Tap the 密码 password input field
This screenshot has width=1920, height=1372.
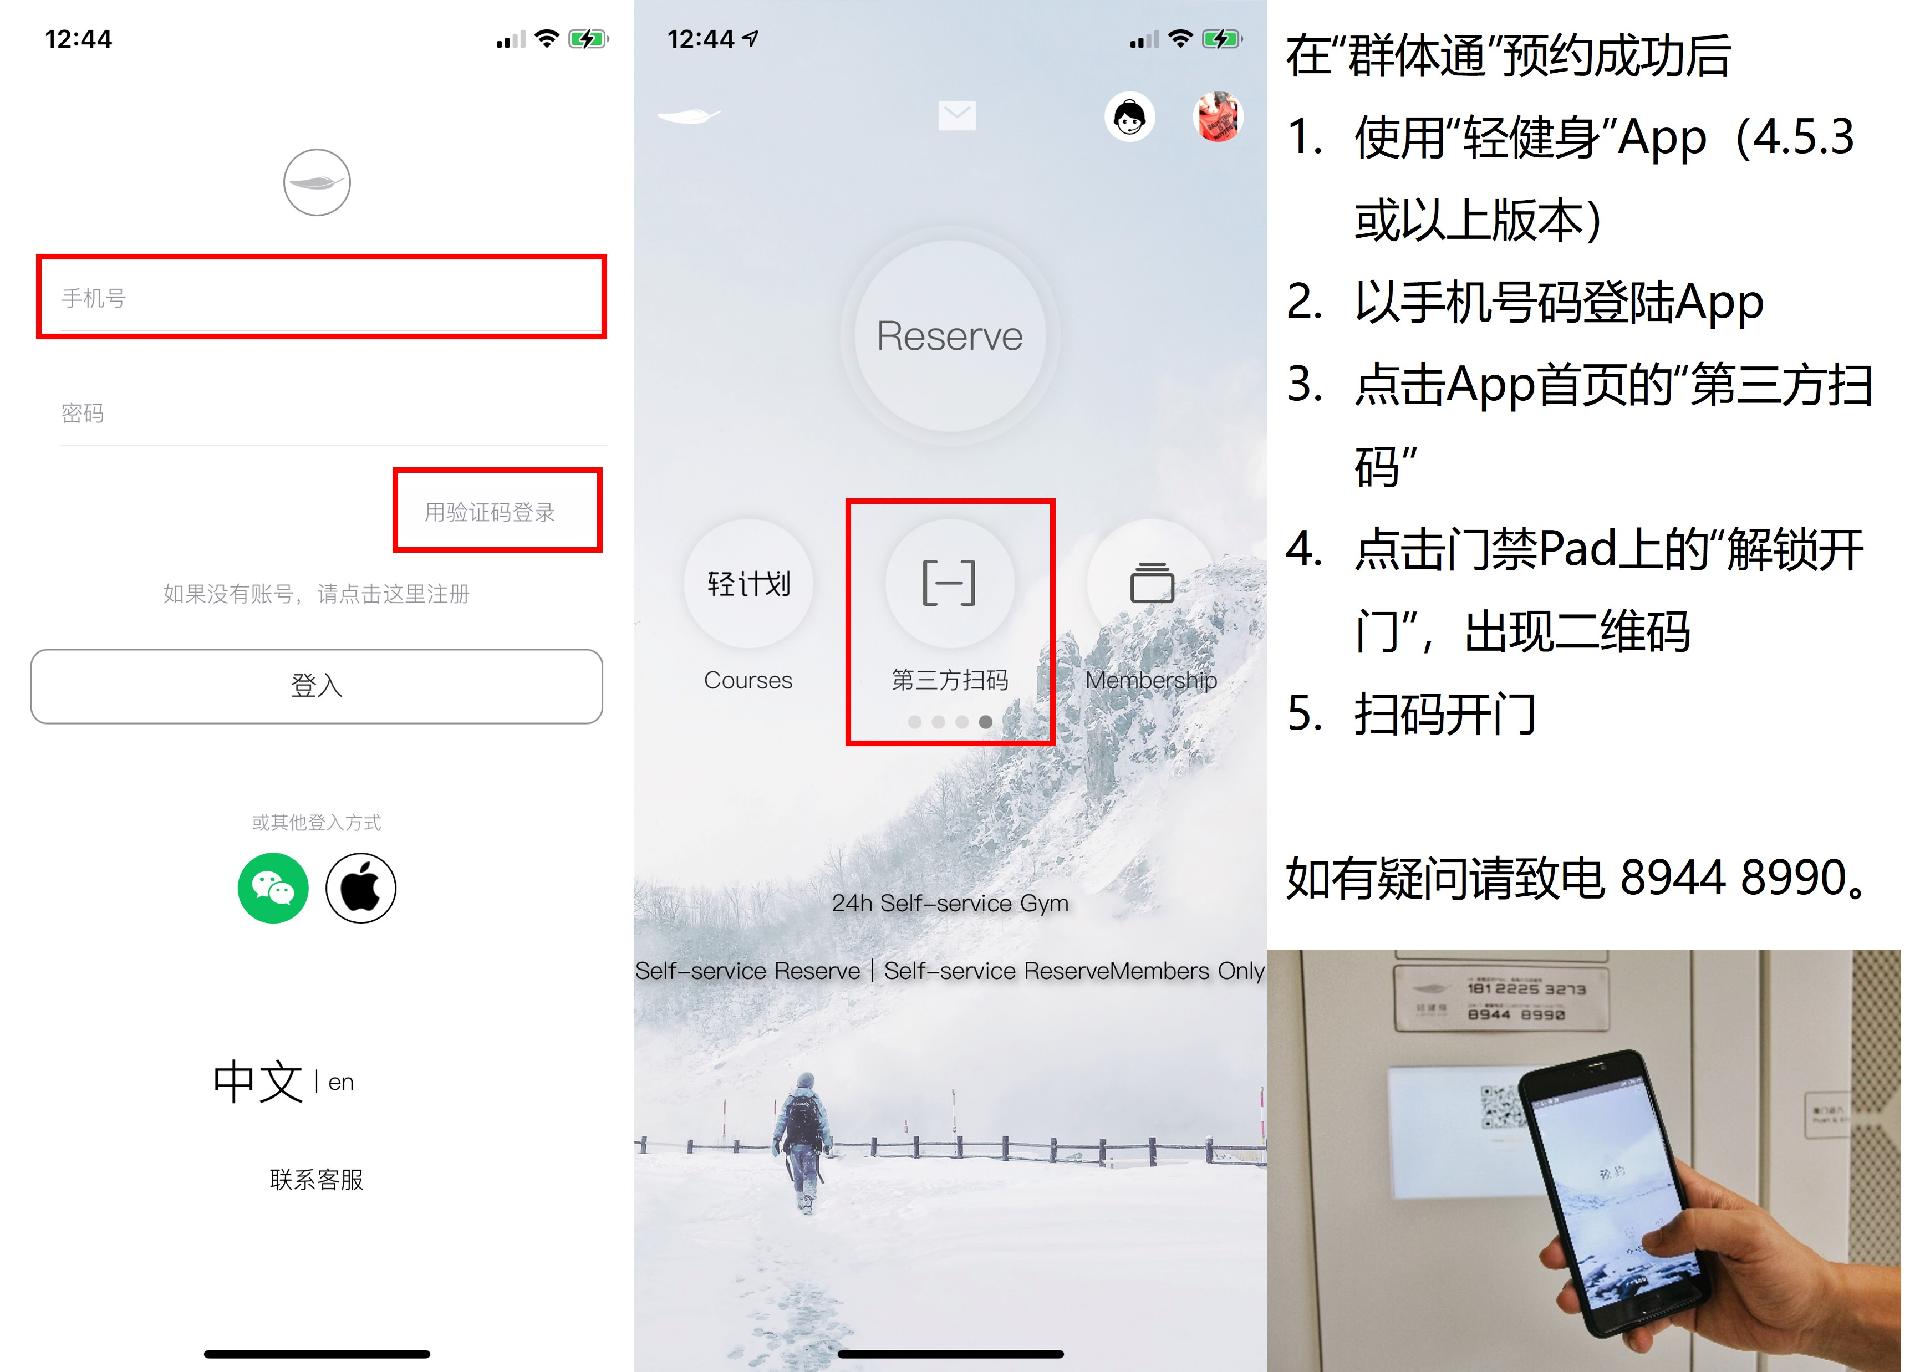tap(312, 413)
